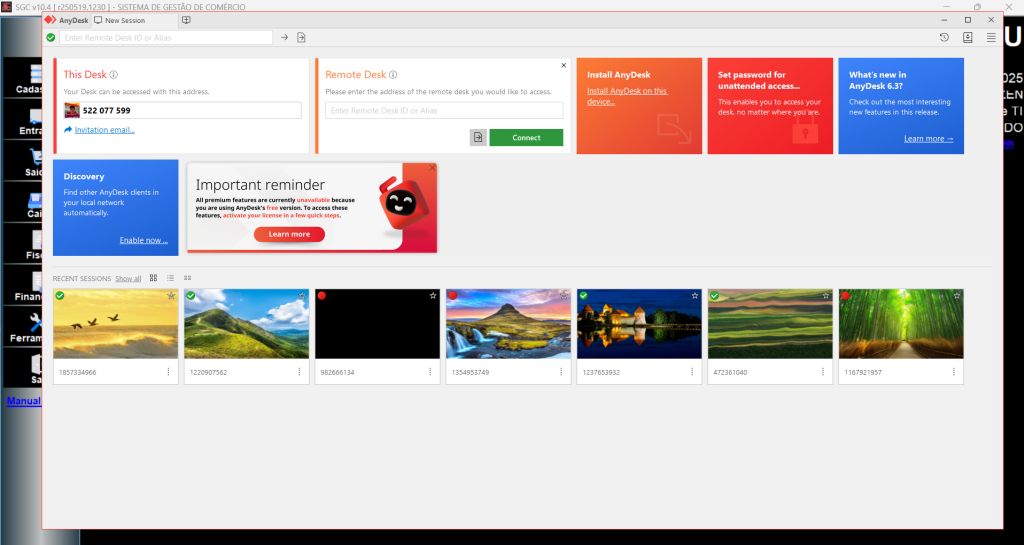Viewport: 1024px width, 545px height.
Task: Click the info icon next to Remote Desk
Action: (x=393, y=75)
